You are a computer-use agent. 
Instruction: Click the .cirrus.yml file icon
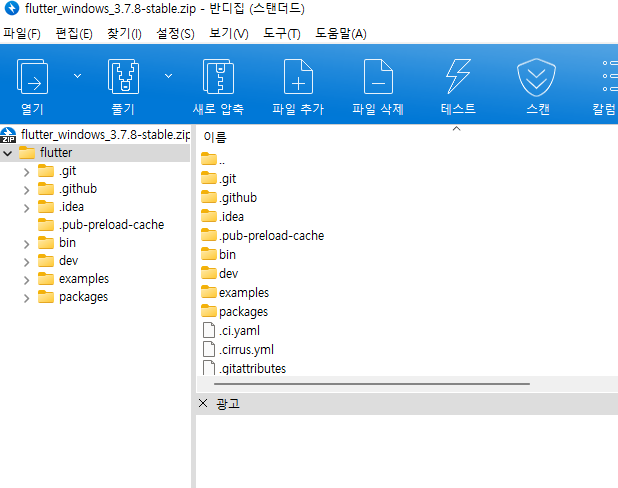(x=209, y=349)
